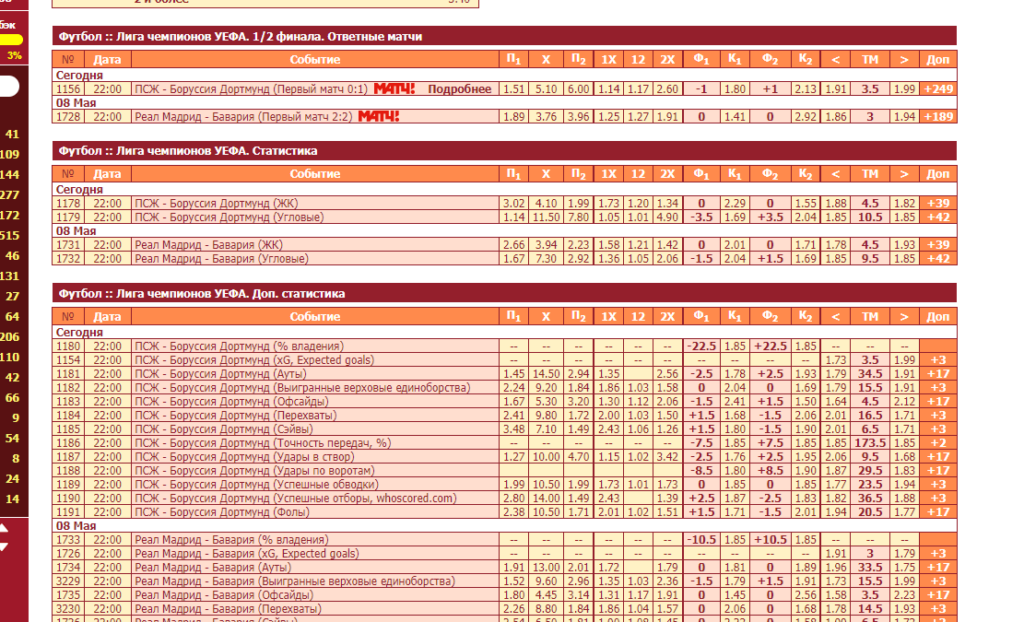Click the МАТЧ! logo on PSG–Borussia row
The width and height of the screenshot is (1024, 622).
pos(394,89)
